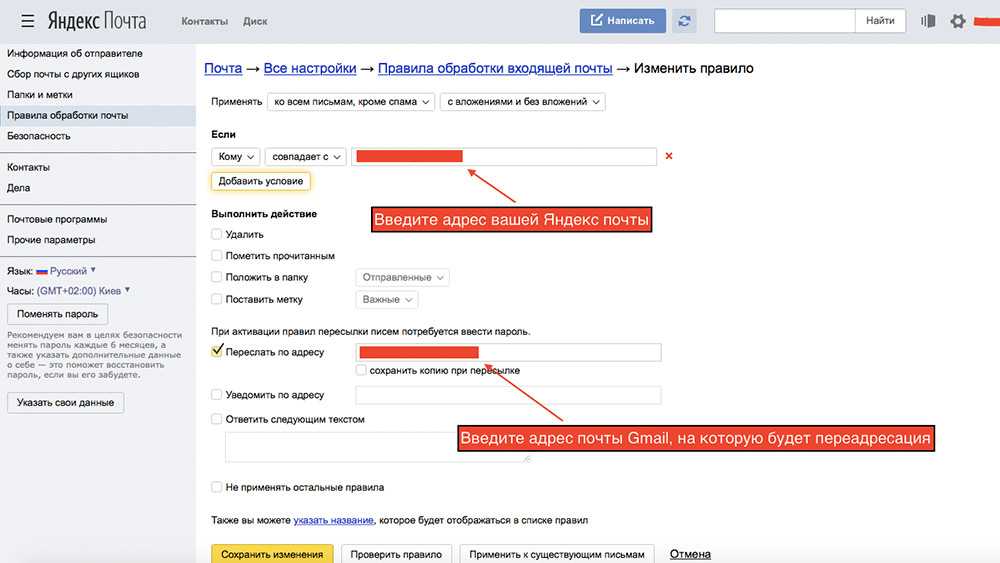Viewport: 1000px width, 563px height.
Task: Follow the Почта breadcrumb link
Action: point(223,68)
